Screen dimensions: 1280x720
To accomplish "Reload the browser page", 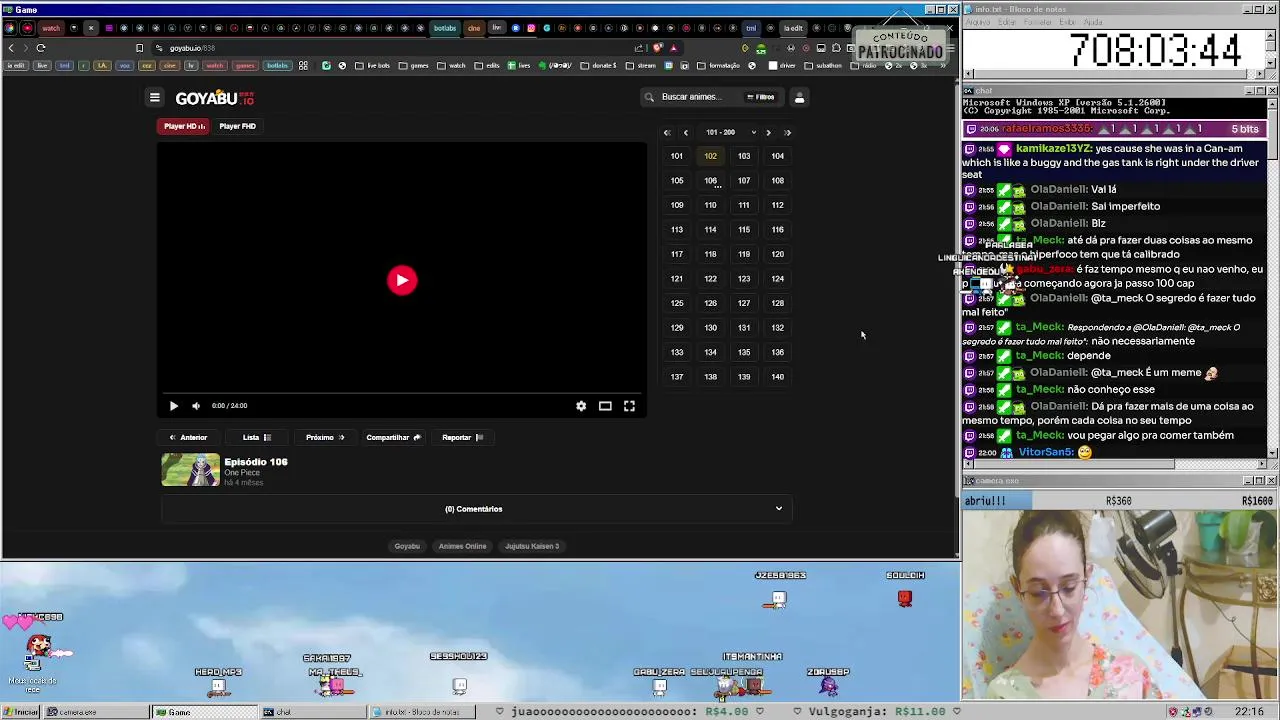I will (x=41, y=48).
